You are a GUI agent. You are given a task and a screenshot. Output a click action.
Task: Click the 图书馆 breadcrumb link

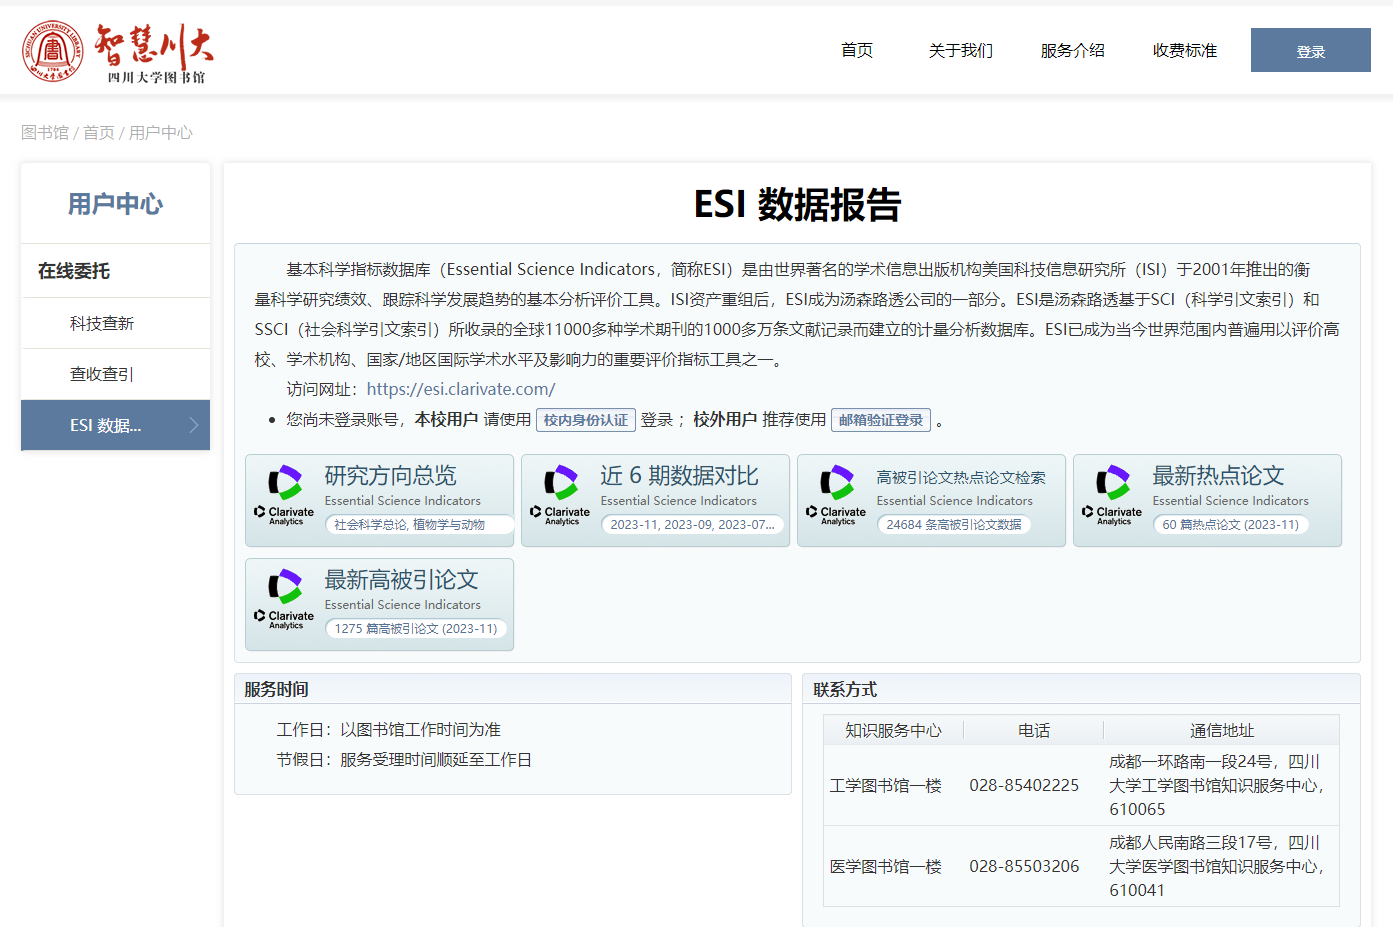[x=43, y=132]
